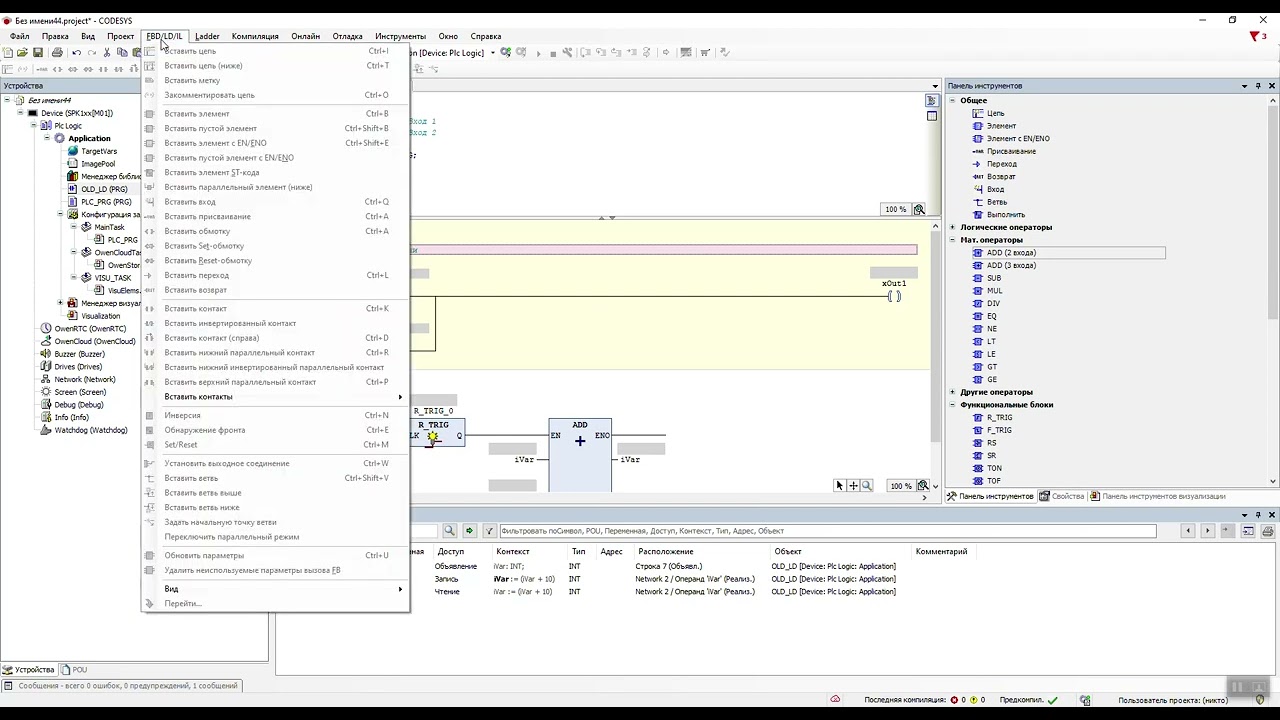The width and height of the screenshot is (1280, 720).
Task: Click the Сообщения status bar message
Action: tap(128, 686)
